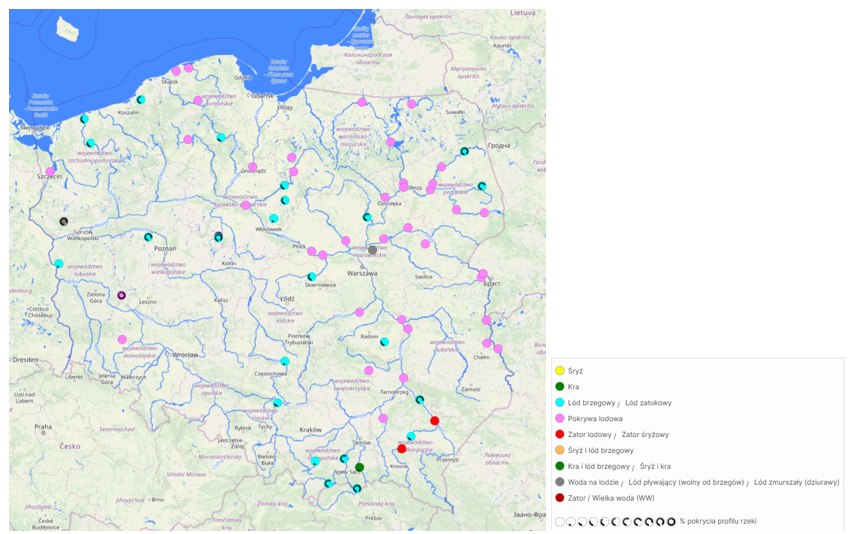Click the orange Śryż i lód brzegowy swatch
Image resolution: width=850 pixels, height=534 pixels.
click(560, 450)
